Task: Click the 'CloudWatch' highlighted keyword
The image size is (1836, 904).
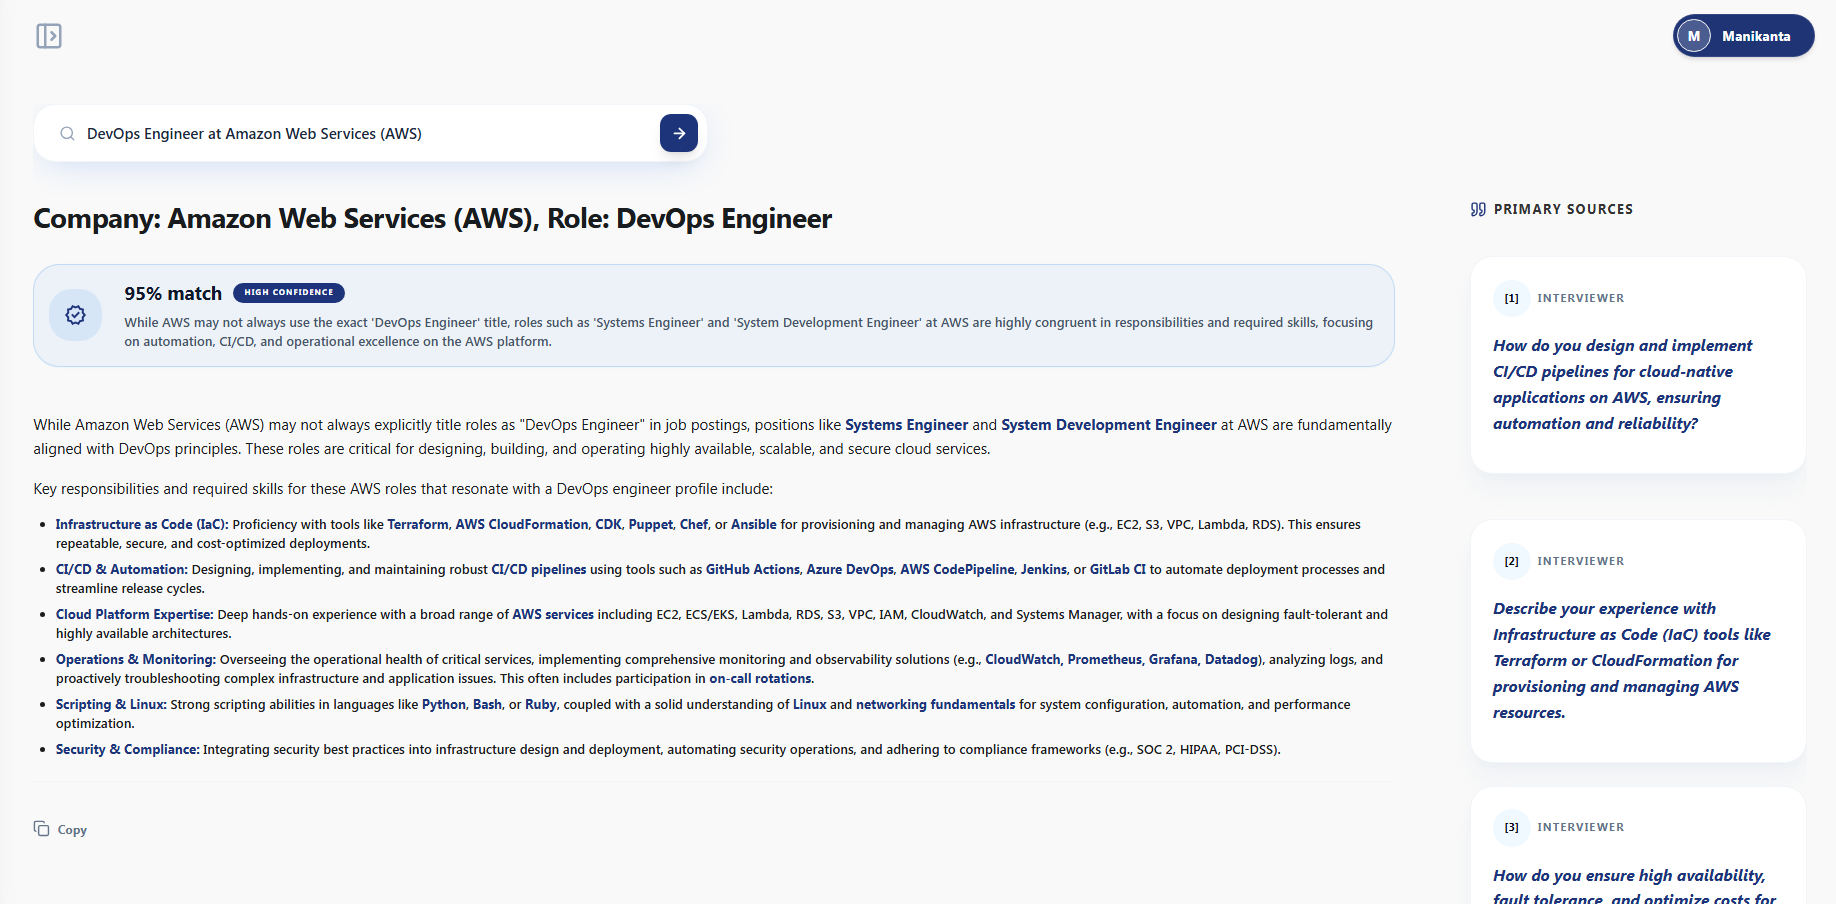Action: 1023,659
